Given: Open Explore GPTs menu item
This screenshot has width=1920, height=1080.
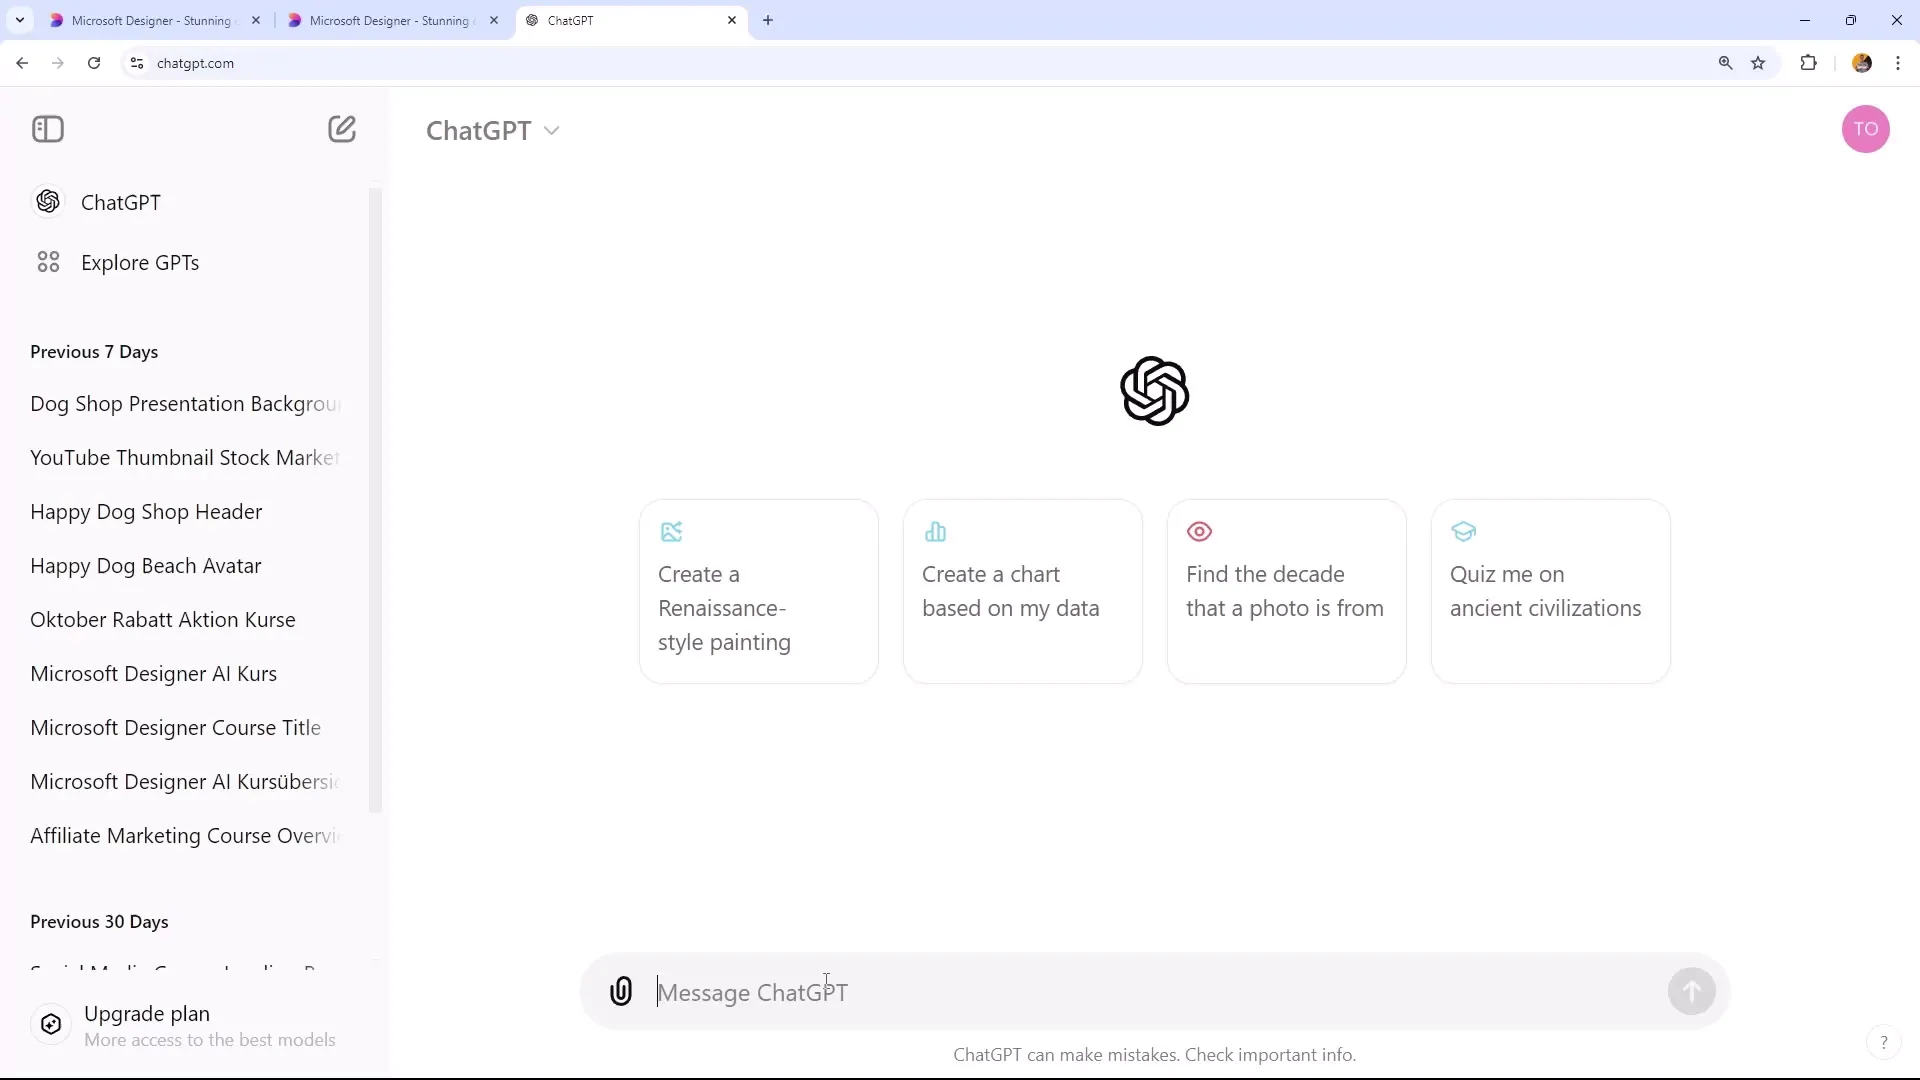Looking at the screenshot, I should 140,262.
